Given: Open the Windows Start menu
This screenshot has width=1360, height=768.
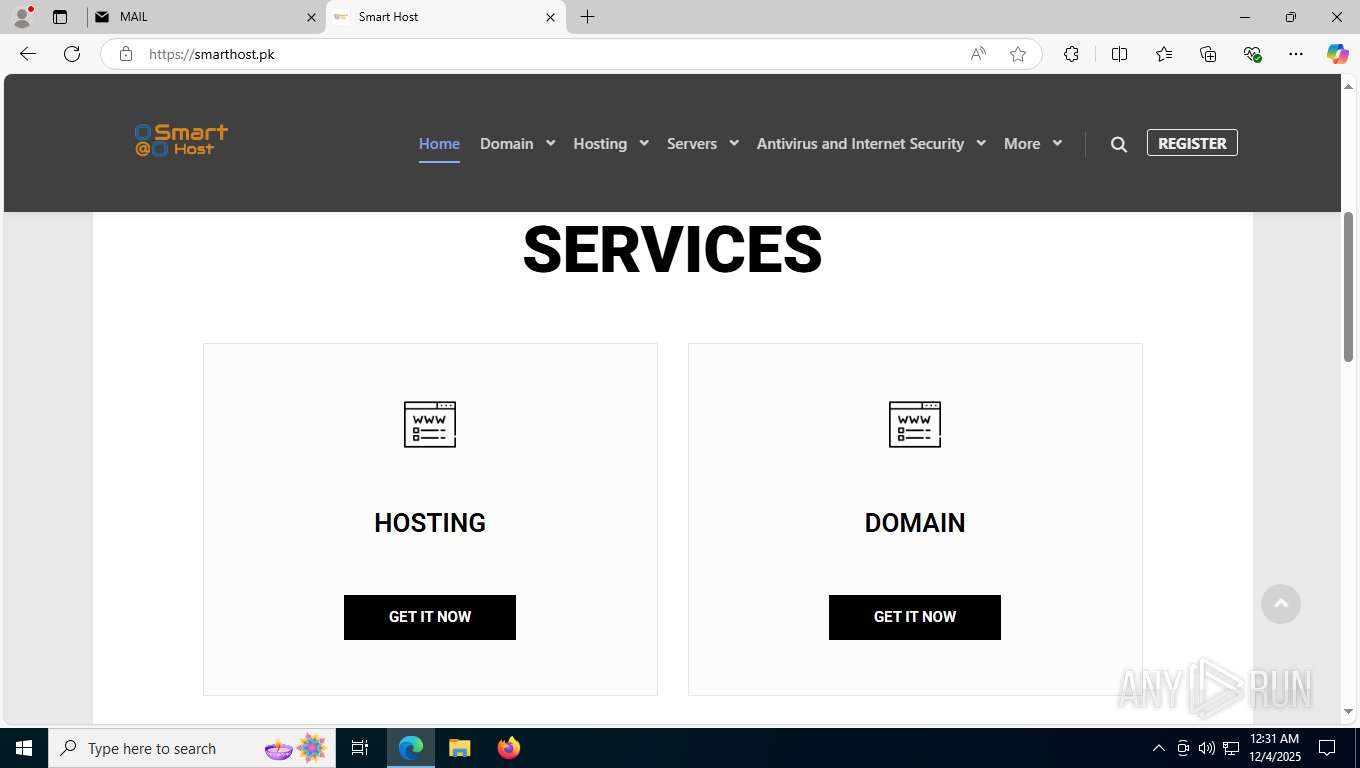Looking at the screenshot, I should click(x=24, y=748).
